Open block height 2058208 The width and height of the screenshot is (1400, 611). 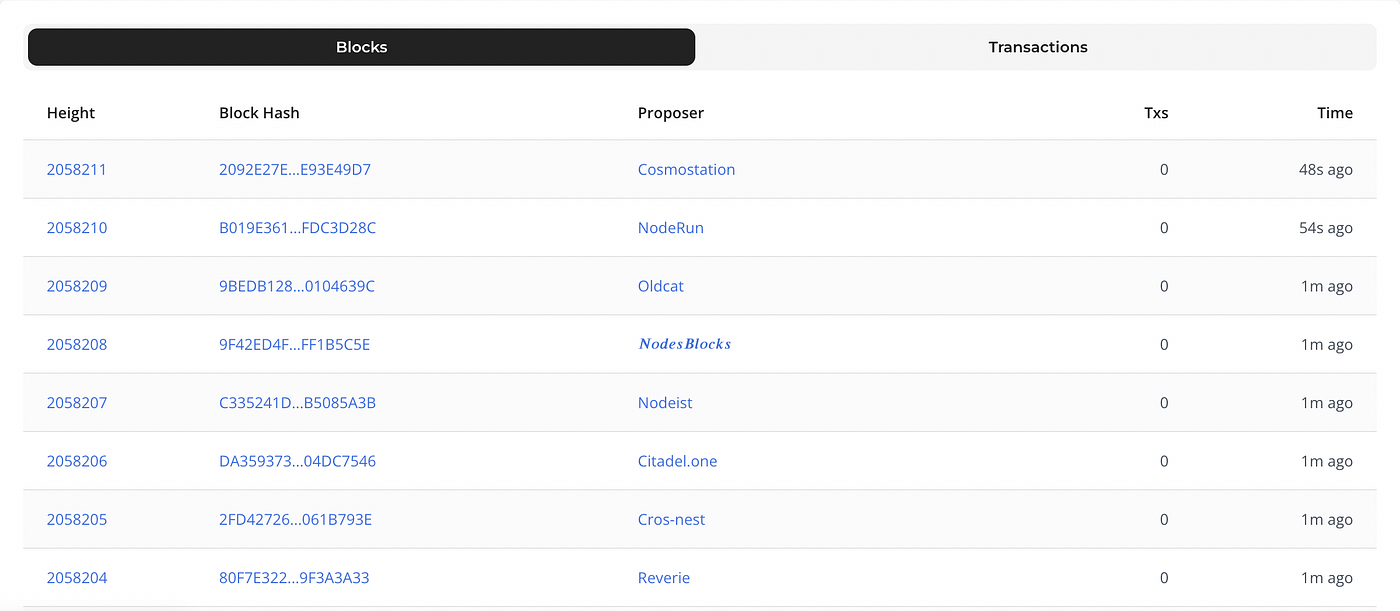tap(77, 345)
